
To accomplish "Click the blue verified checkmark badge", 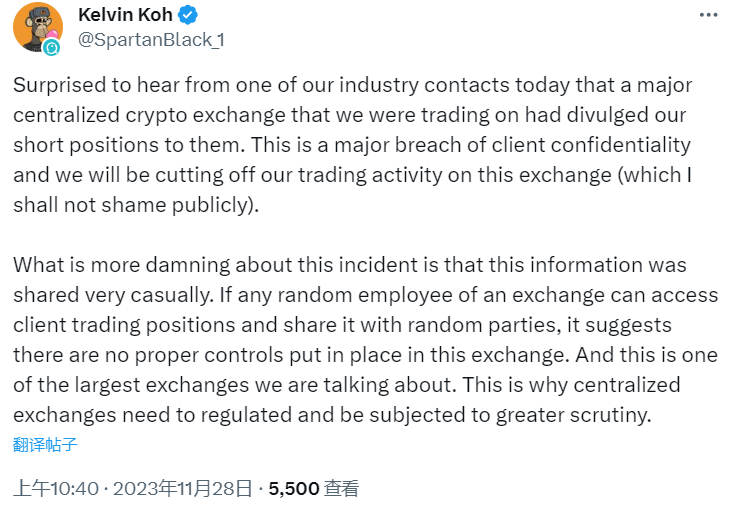I will pyautogui.click(x=187, y=15).
